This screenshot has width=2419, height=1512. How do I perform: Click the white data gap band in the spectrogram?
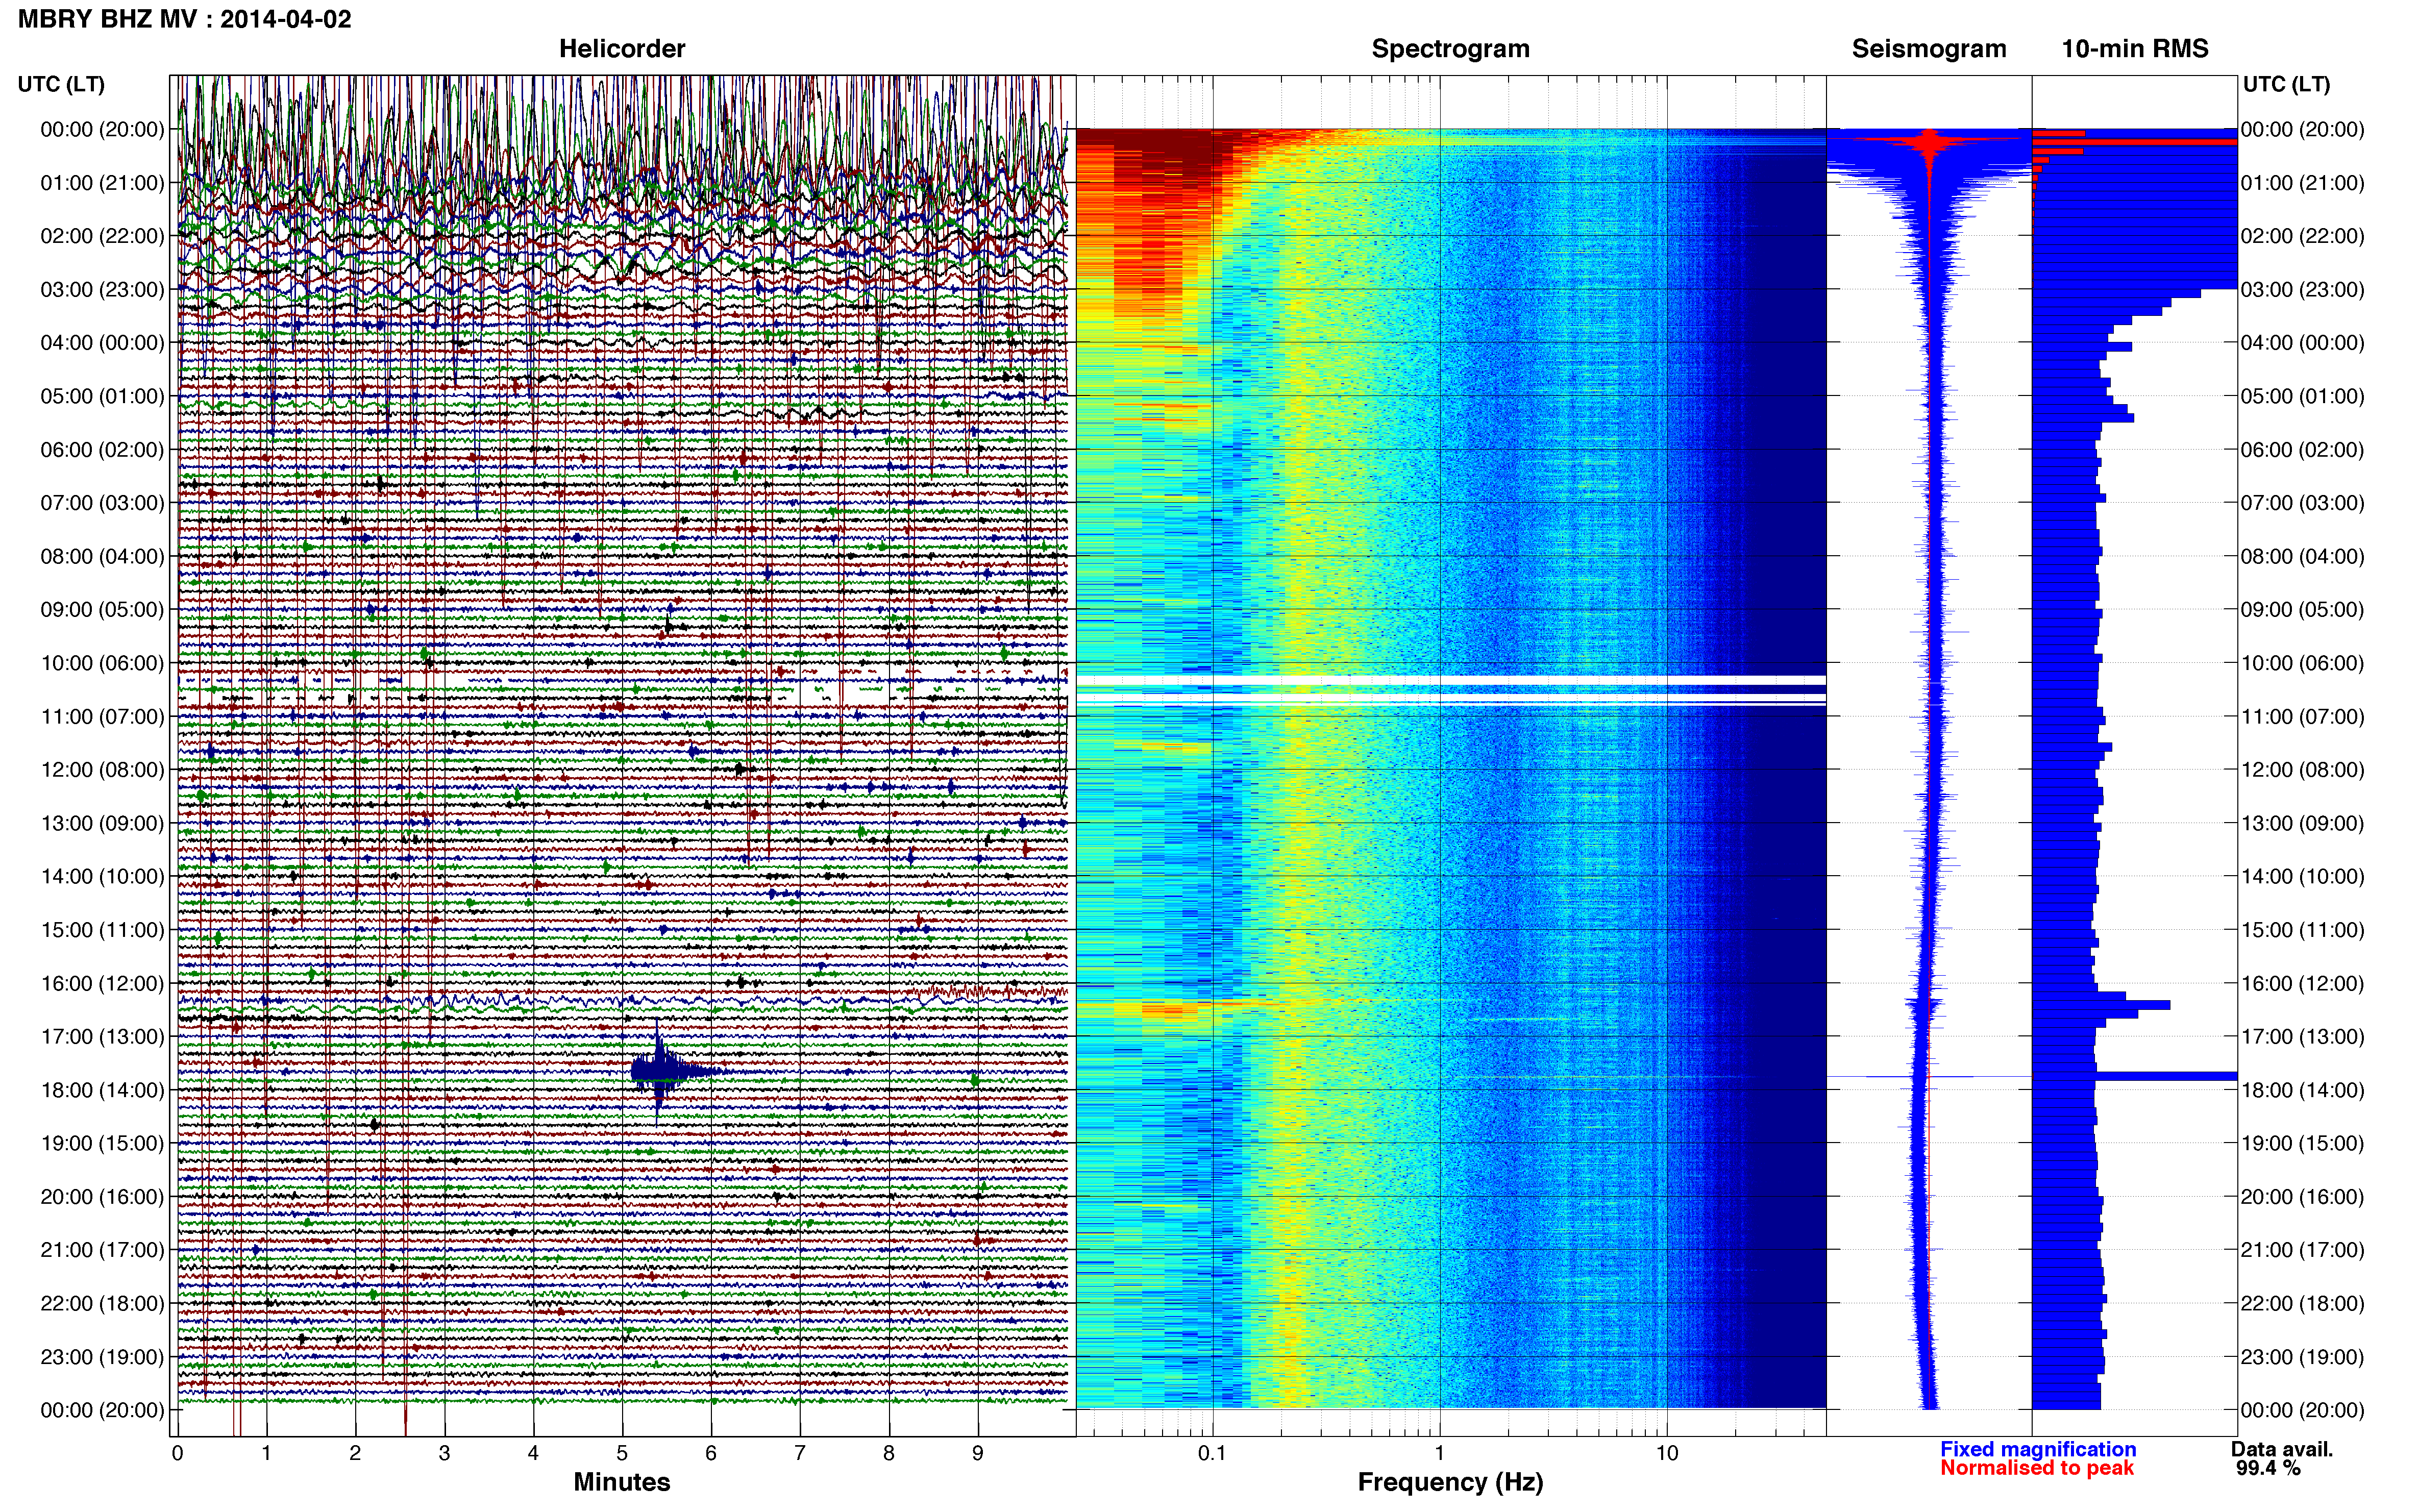1451,681
